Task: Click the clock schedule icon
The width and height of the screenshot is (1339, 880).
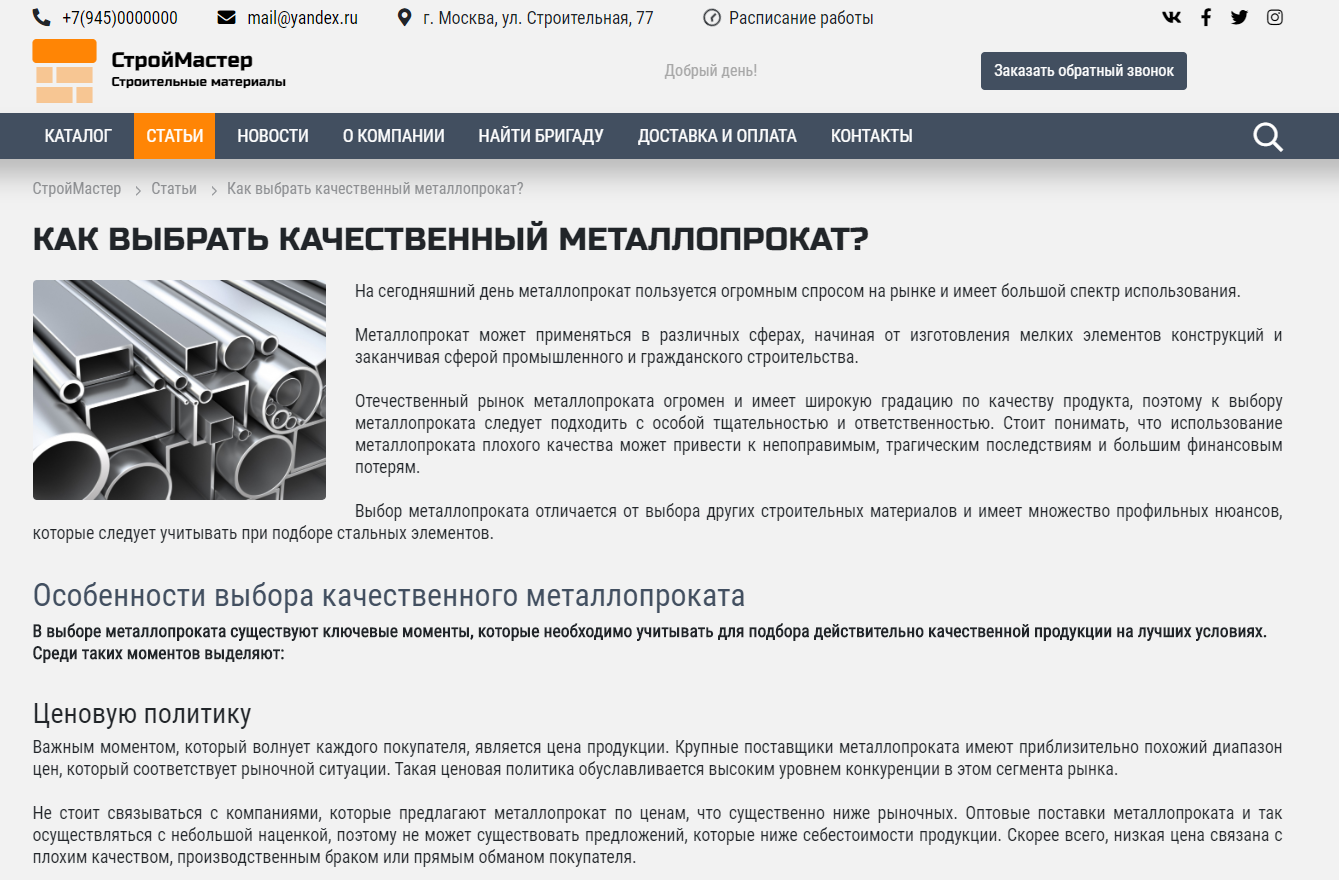Action: tap(712, 18)
